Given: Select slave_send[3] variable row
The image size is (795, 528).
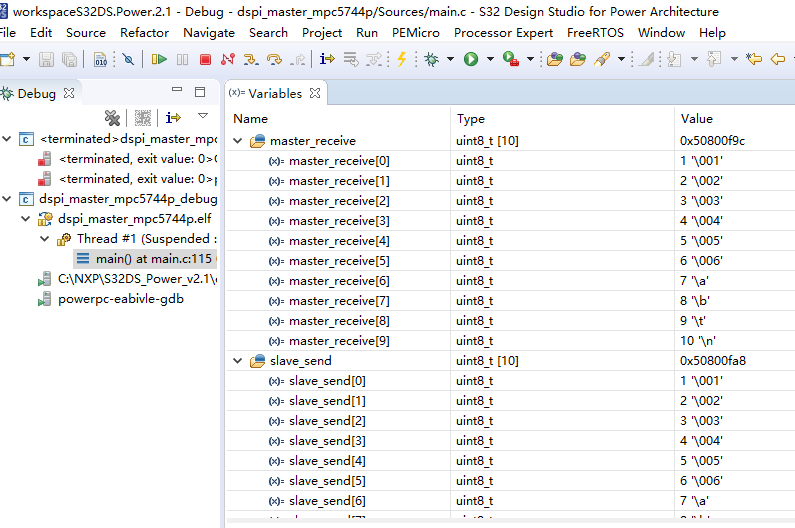Looking at the screenshot, I should (x=511, y=440).
